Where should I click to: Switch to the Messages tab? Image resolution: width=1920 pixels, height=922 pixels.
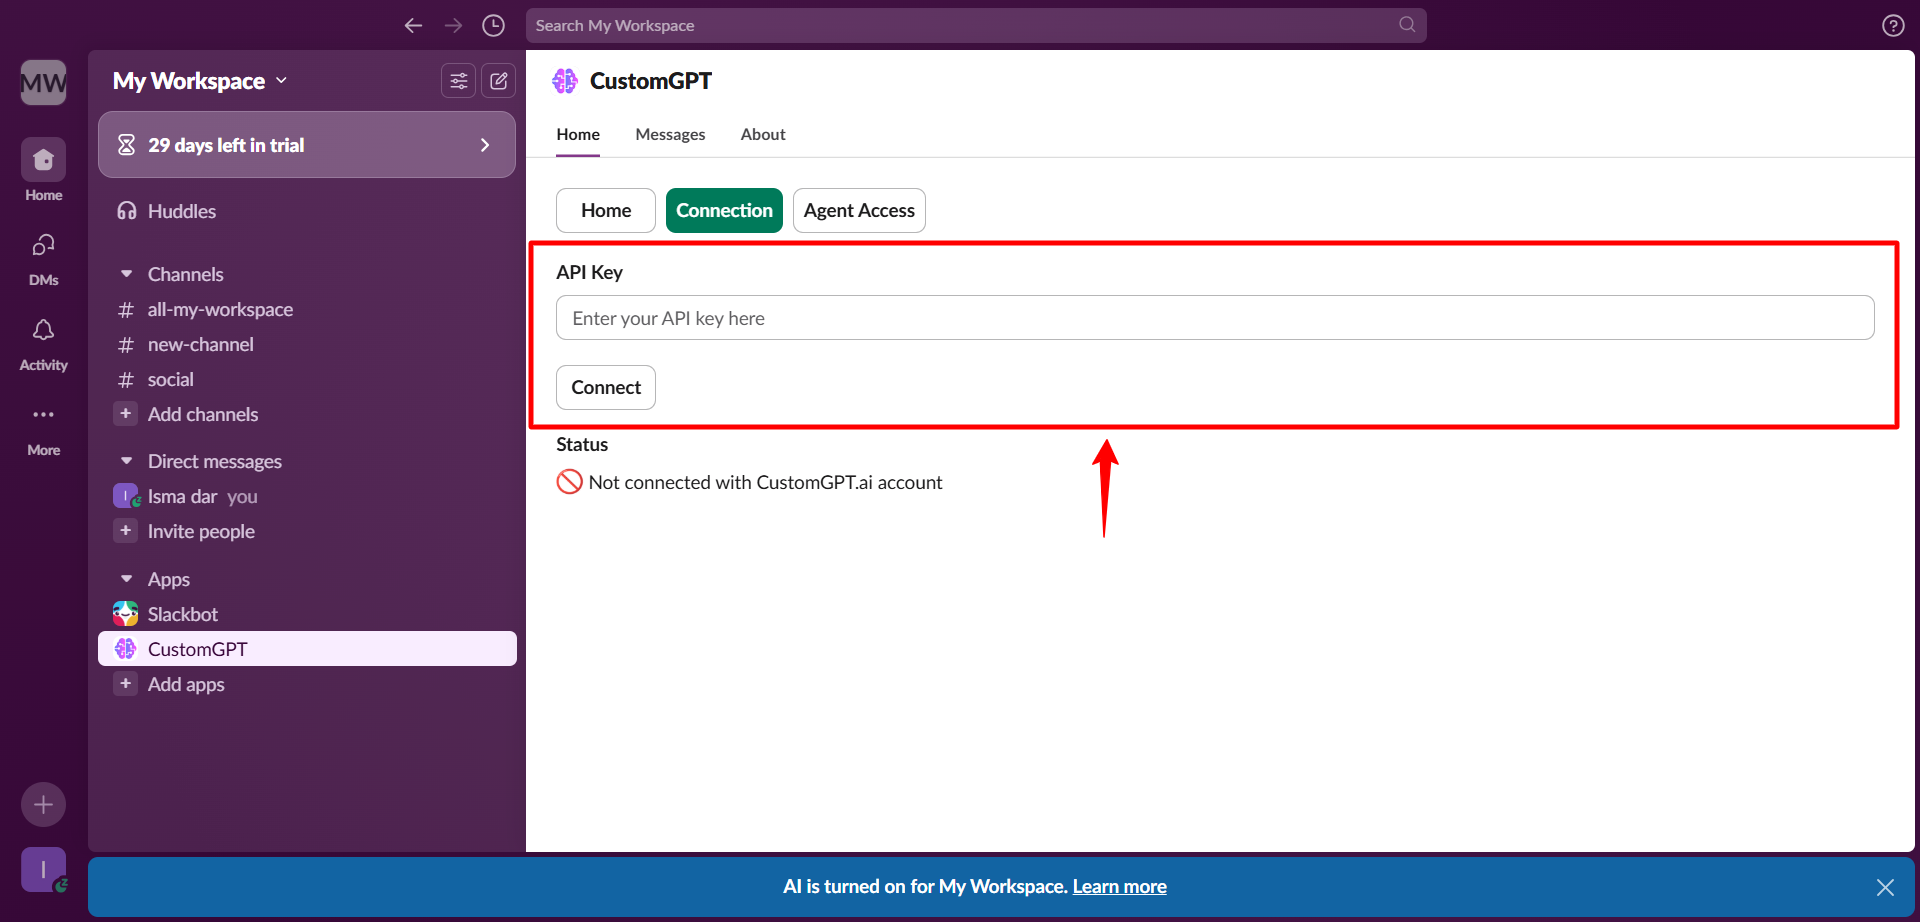[670, 134]
